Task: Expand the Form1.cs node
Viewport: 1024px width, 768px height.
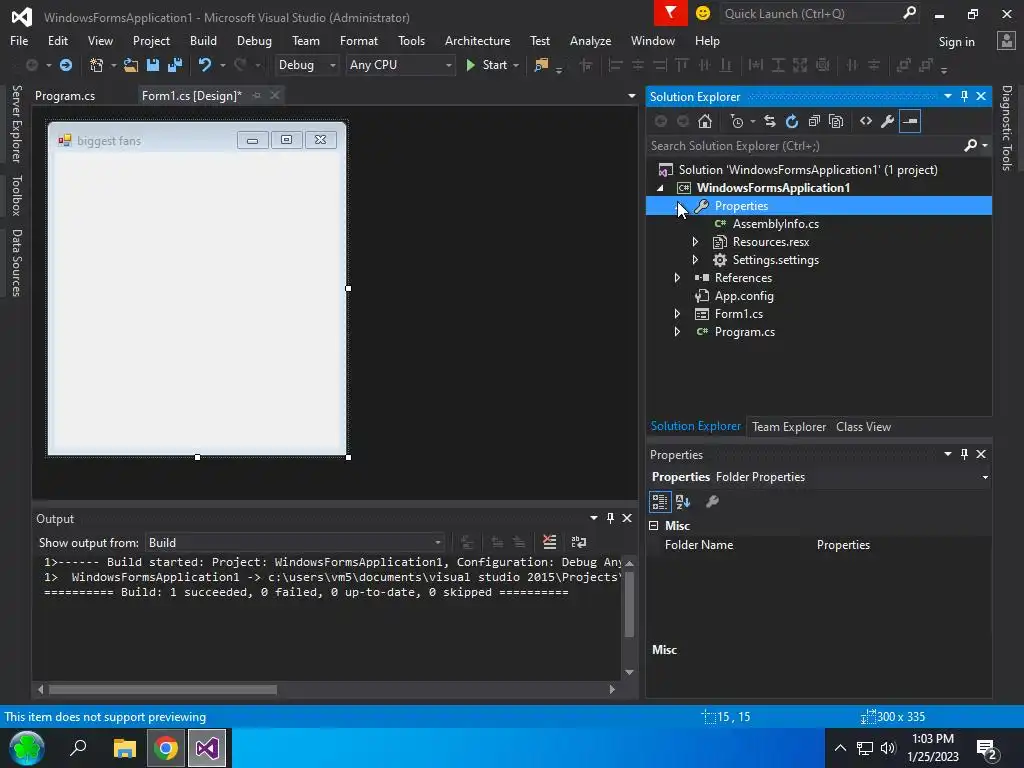Action: (677, 314)
